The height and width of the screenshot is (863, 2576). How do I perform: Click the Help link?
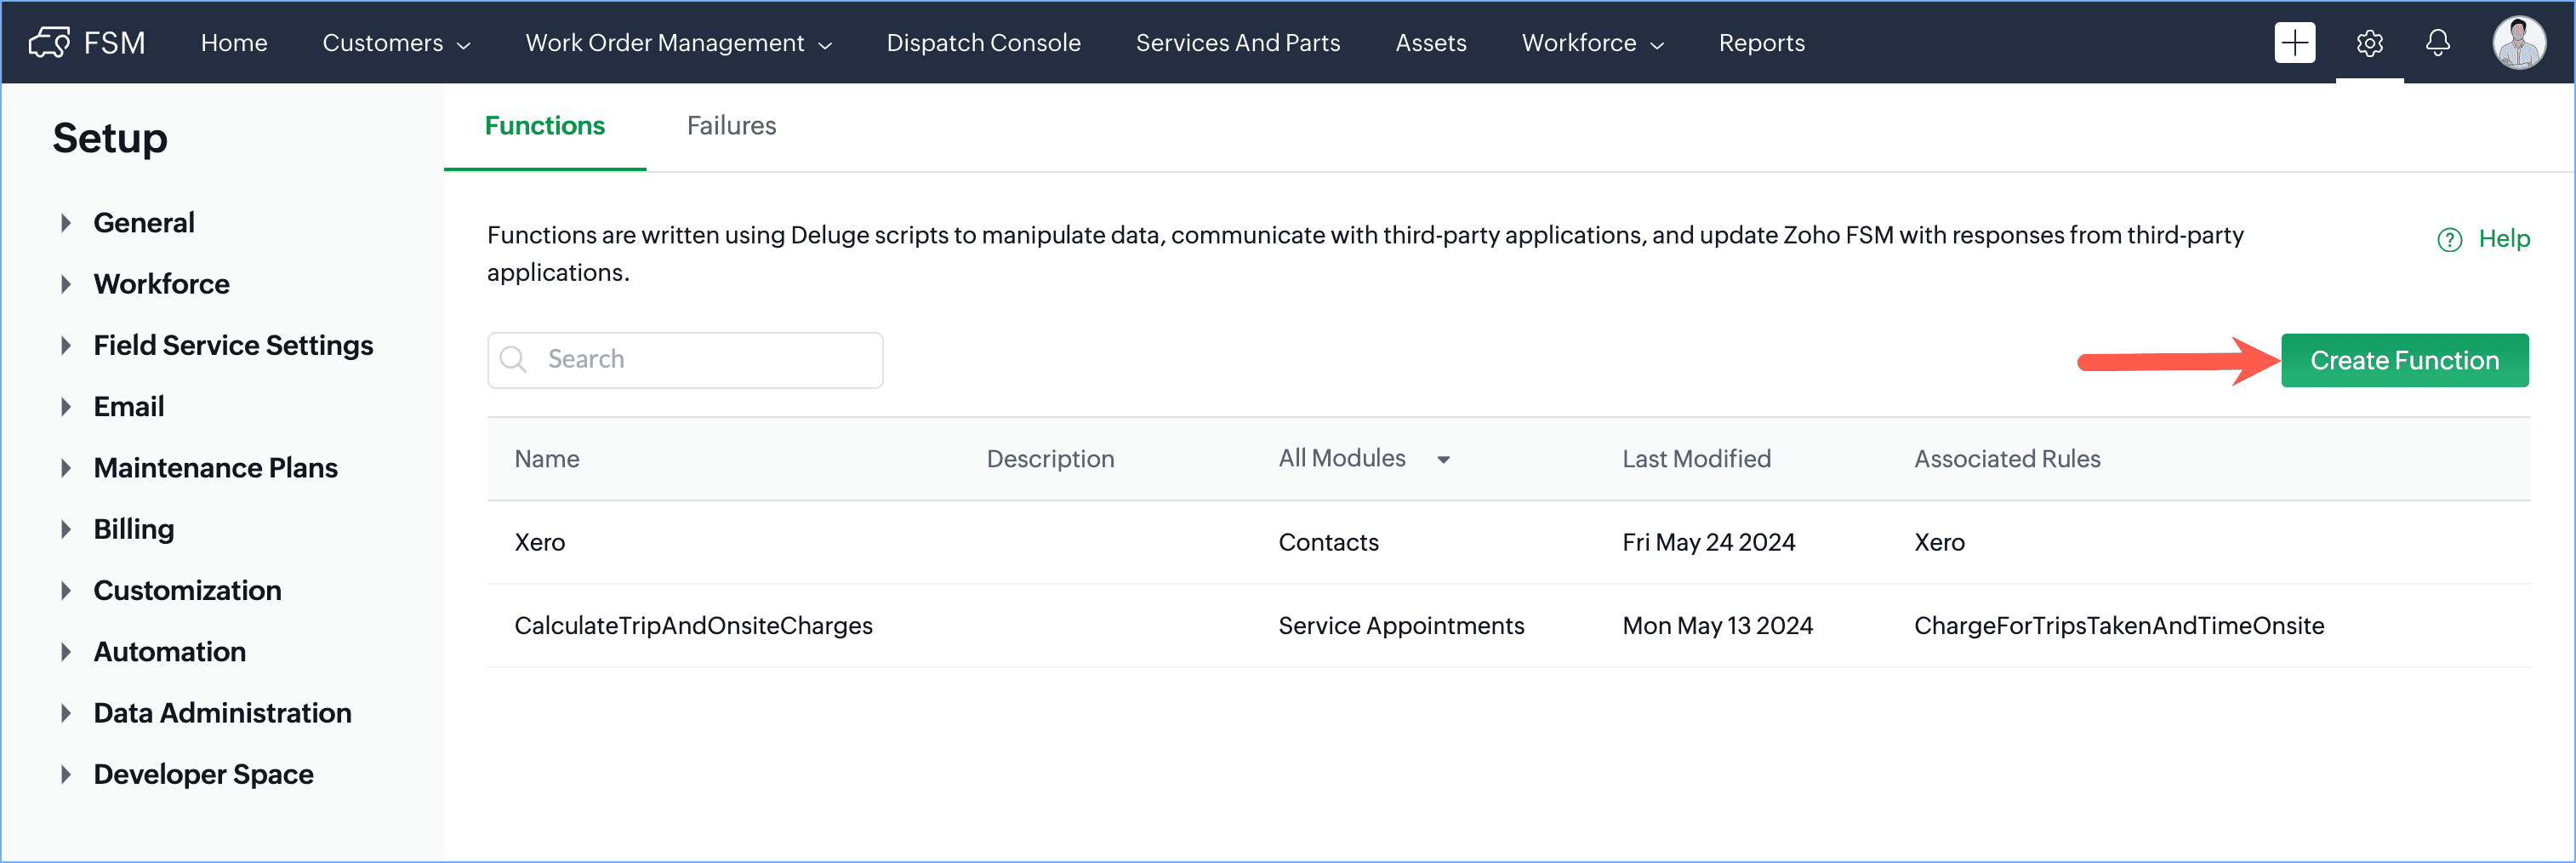2503,239
